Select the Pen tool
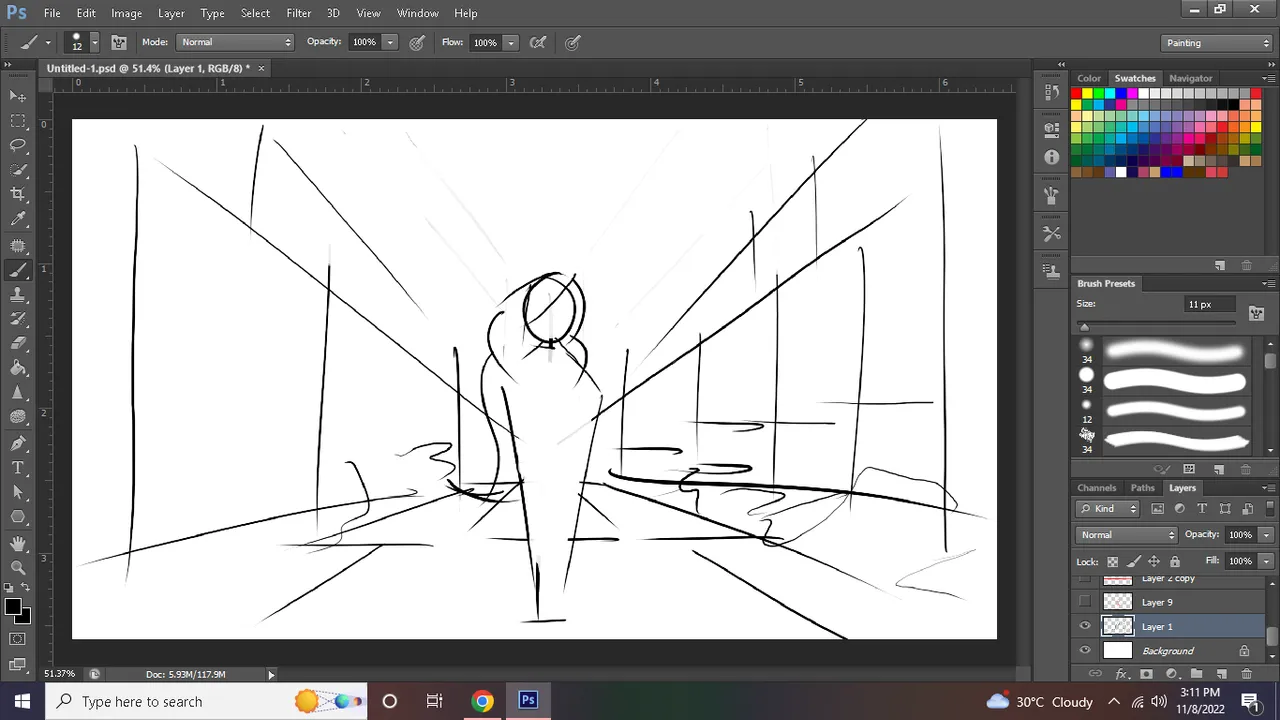This screenshot has width=1280, height=720. pyautogui.click(x=18, y=443)
